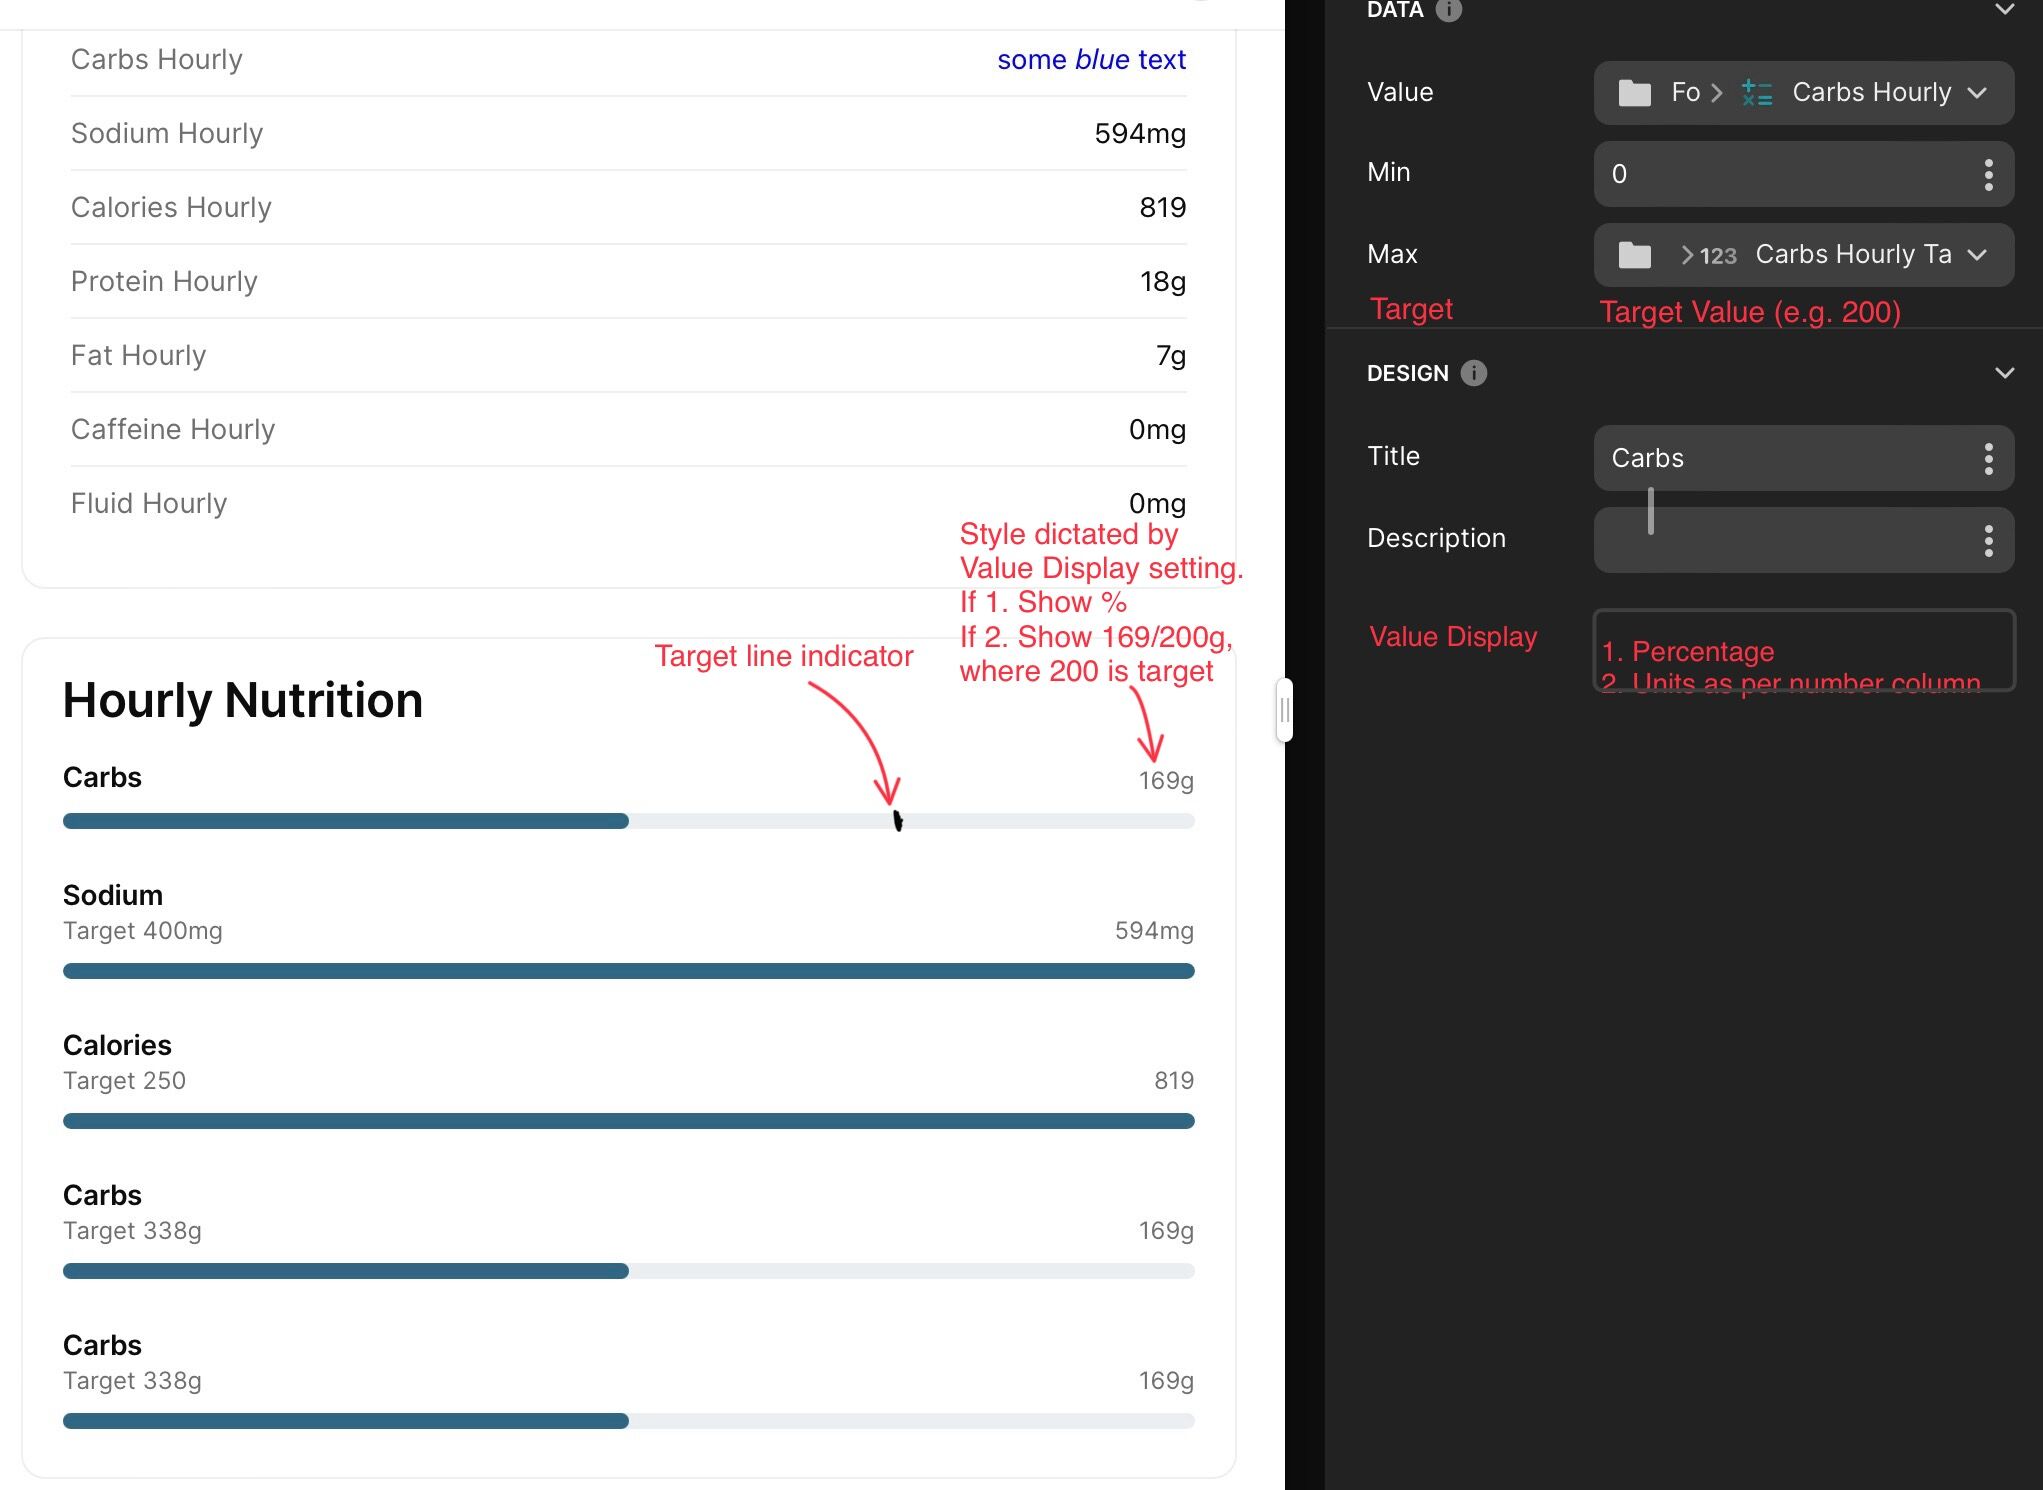Collapse the DESIGN section chevron

click(x=2004, y=373)
